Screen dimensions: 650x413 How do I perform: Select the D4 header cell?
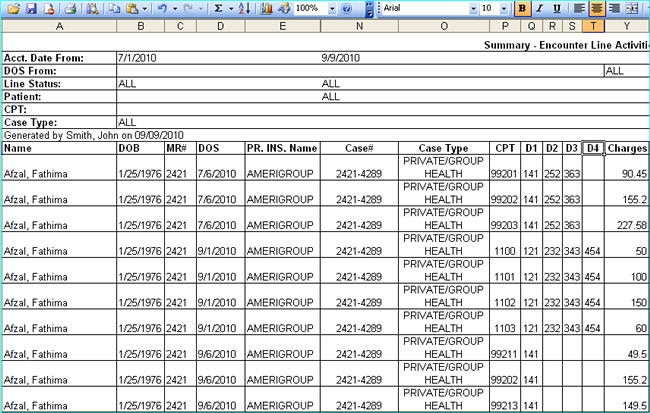point(593,148)
